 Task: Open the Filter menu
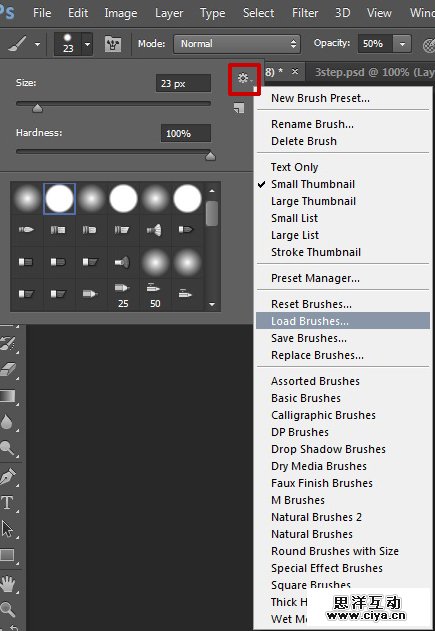(x=305, y=13)
